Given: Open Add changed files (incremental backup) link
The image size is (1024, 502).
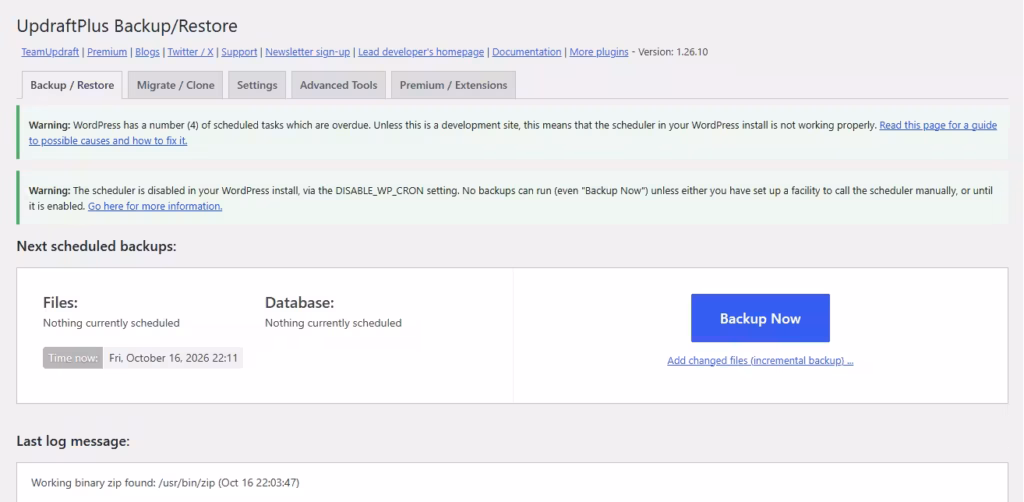Looking at the screenshot, I should coord(760,360).
